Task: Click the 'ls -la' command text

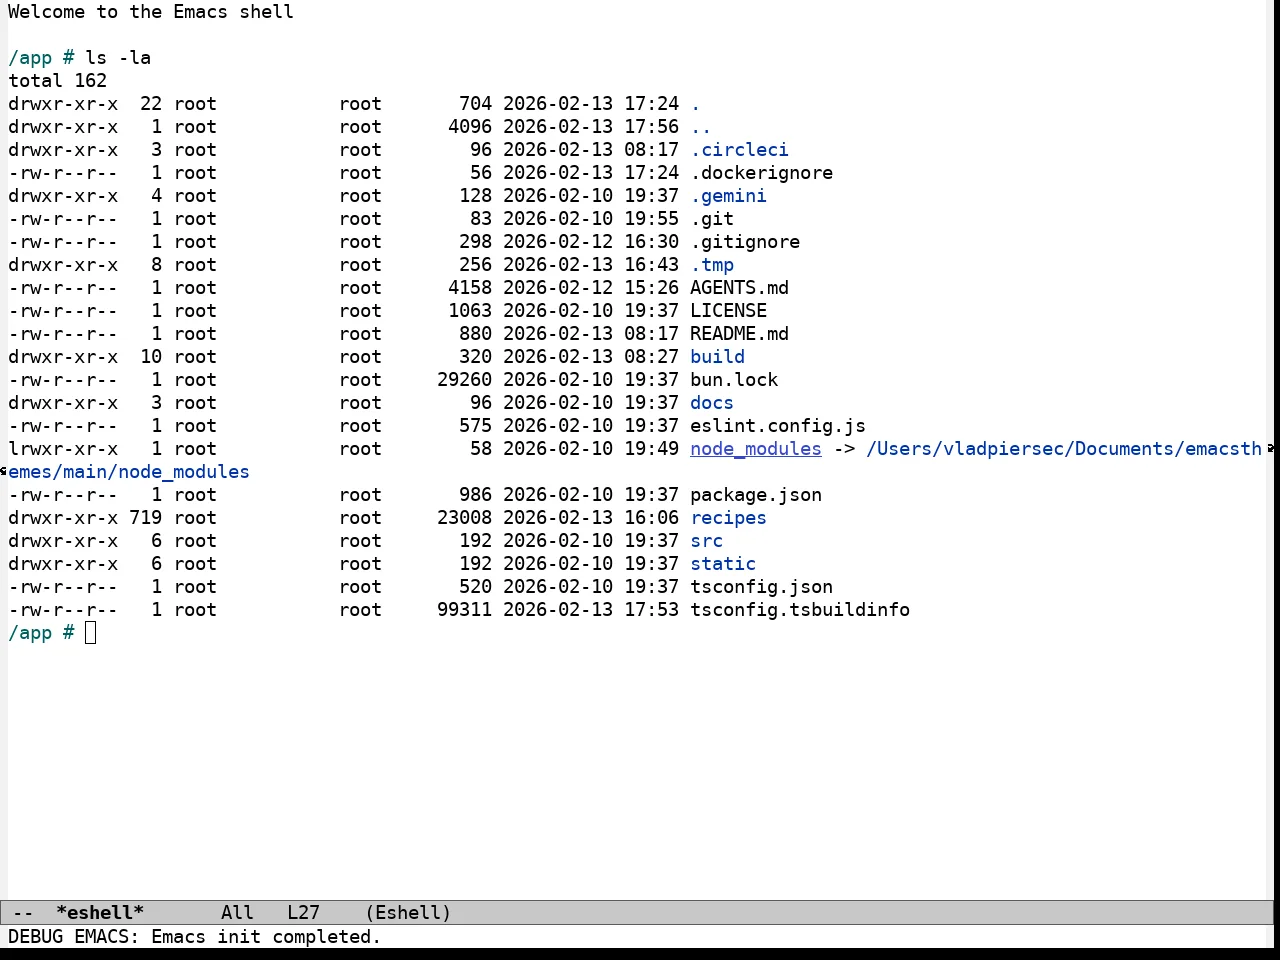Action: pyautogui.click(x=118, y=58)
